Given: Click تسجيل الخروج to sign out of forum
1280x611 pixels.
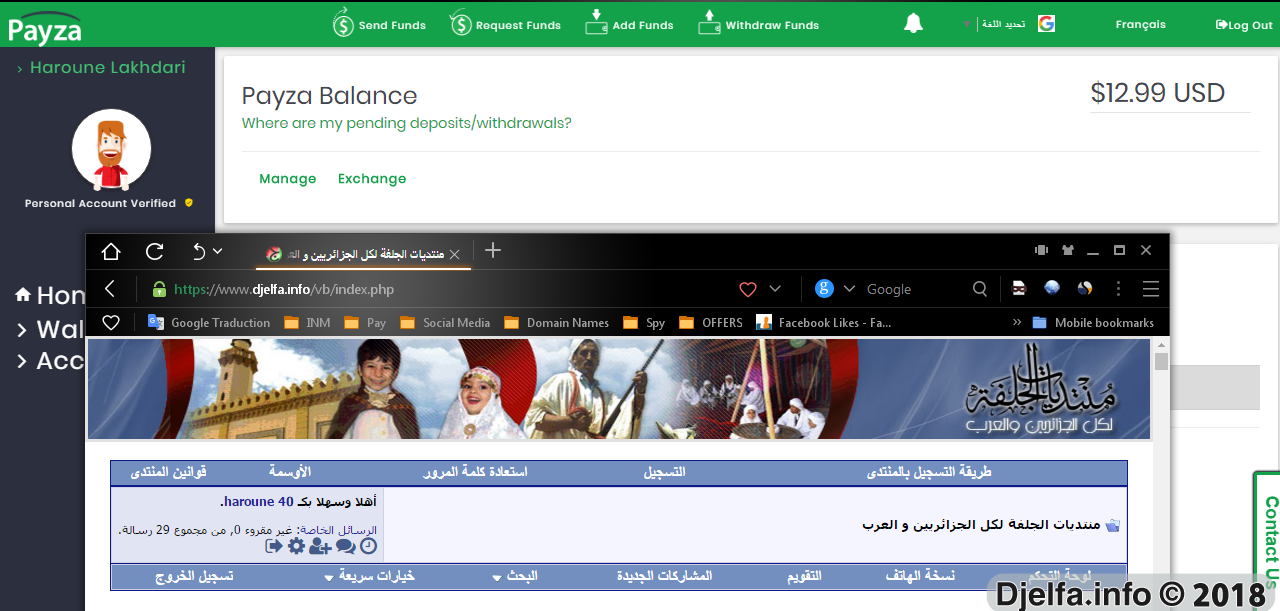Looking at the screenshot, I should 194,576.
